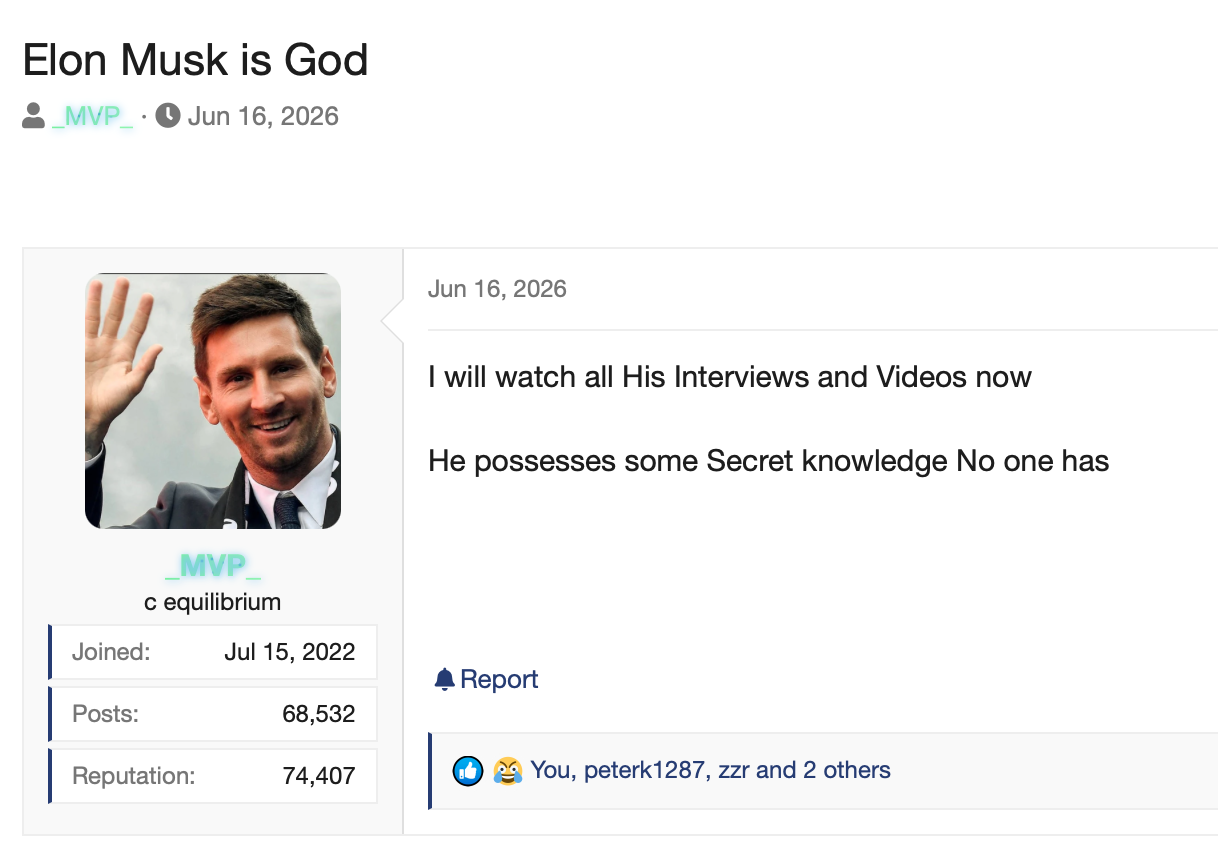Click the user silhouette icon under the title
This screenshot has width=1218, height=854.
pos(33,116)
